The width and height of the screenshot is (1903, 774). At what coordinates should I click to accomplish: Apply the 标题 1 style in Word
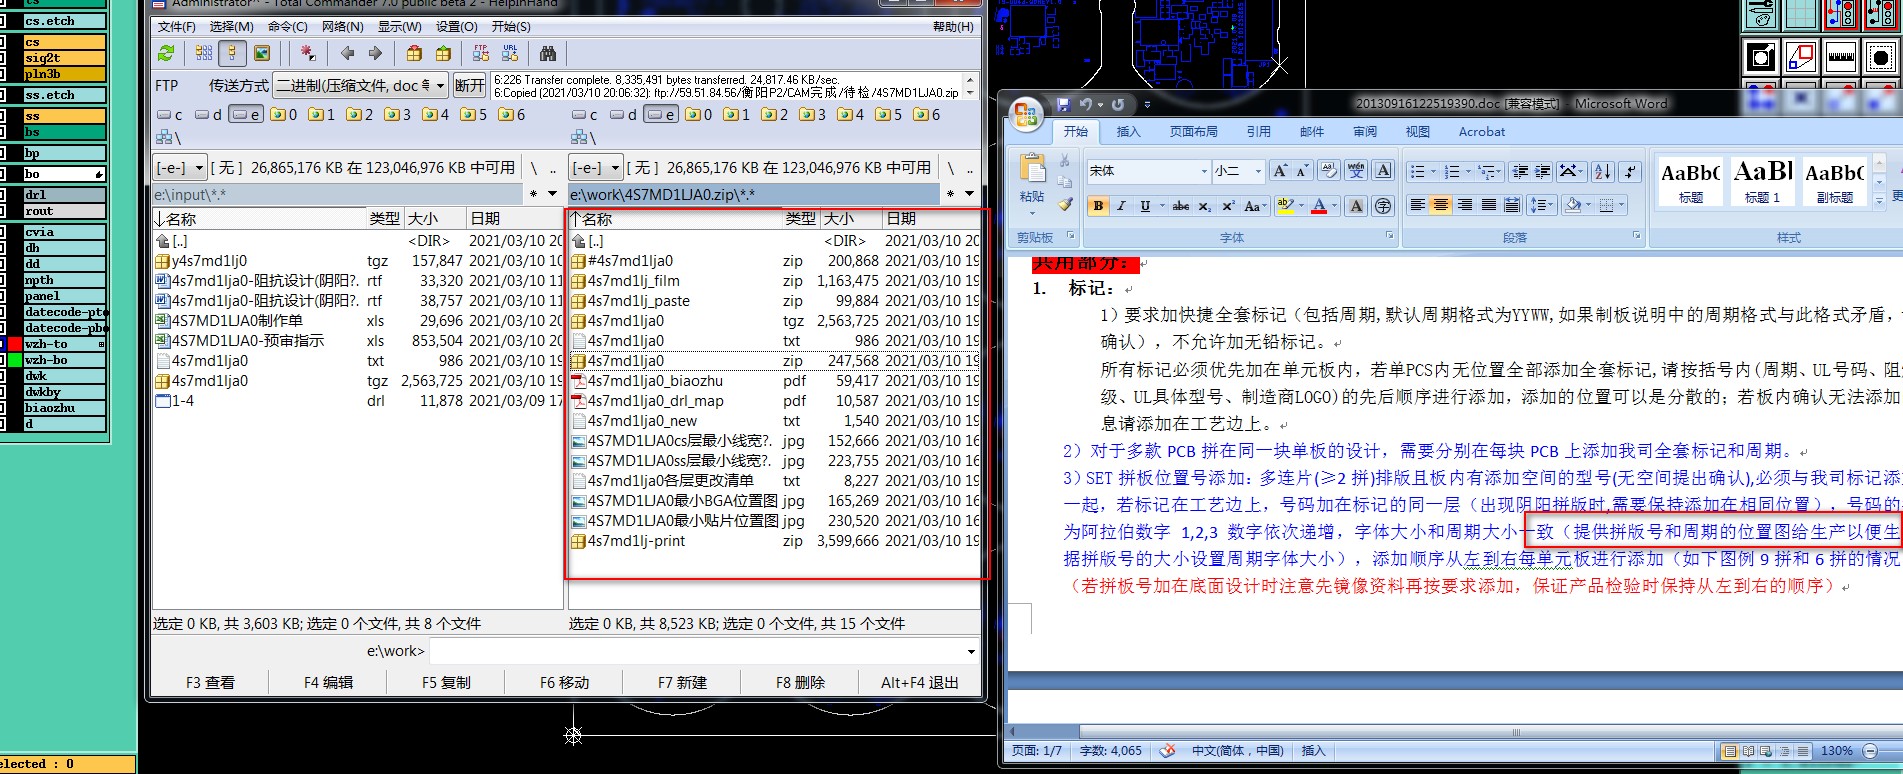[x=1763, y=180]
